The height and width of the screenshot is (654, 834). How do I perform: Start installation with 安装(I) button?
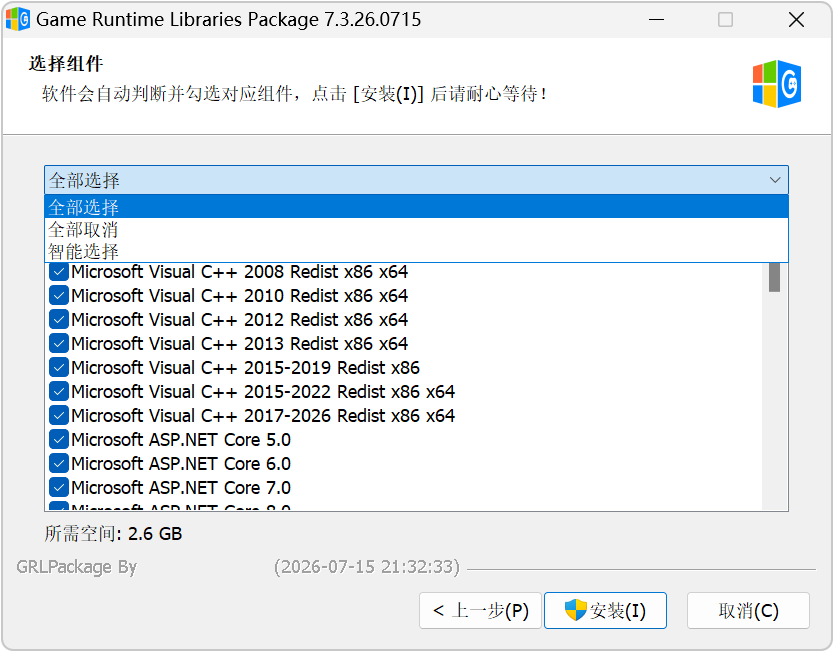coord(605,610)
